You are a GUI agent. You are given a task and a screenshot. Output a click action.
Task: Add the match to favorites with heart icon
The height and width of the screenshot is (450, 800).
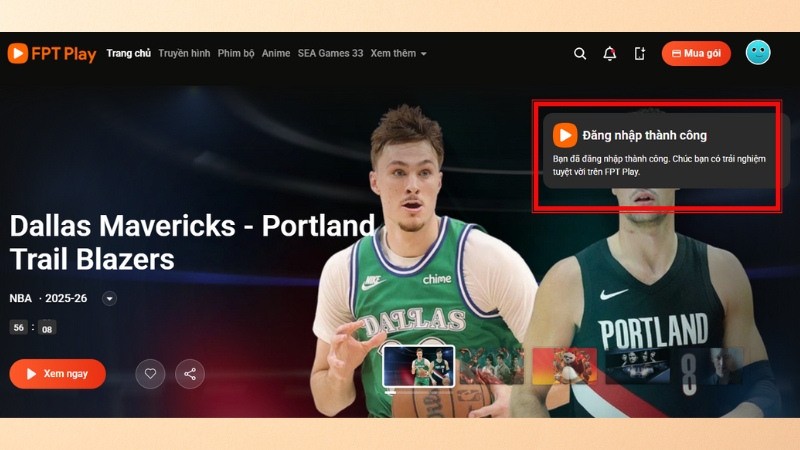150,374
